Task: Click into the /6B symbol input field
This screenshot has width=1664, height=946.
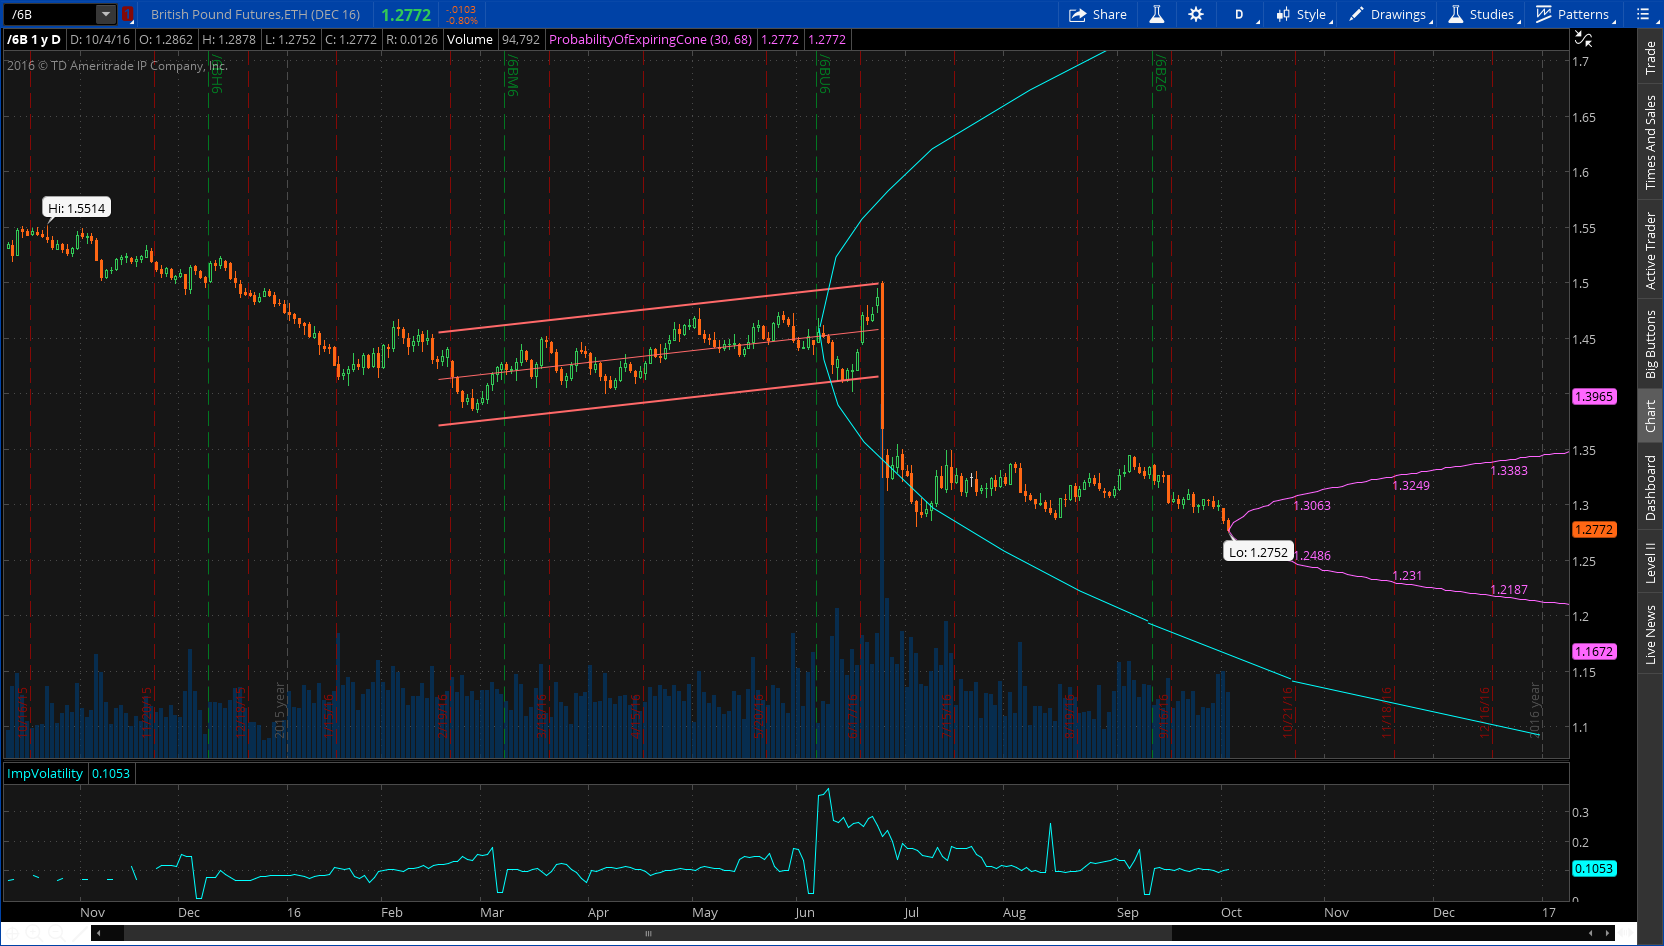Action: 51,14
